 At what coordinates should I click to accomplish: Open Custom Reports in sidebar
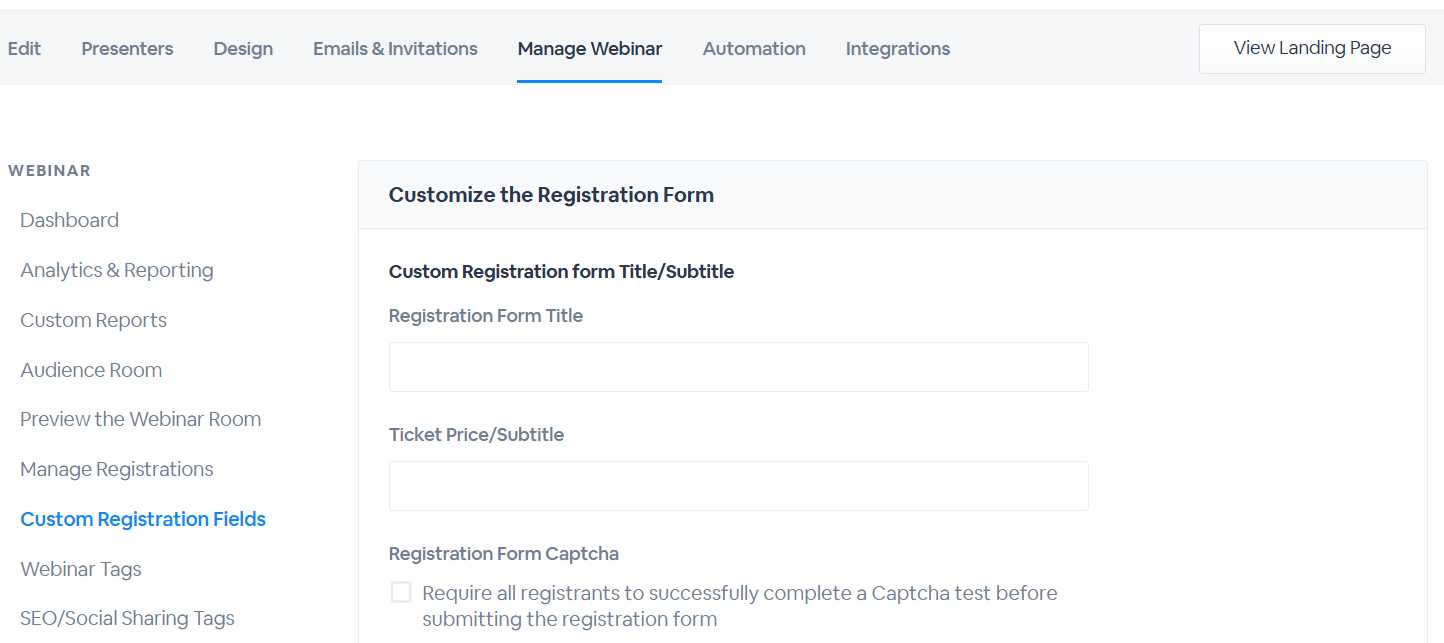[93, 320]
